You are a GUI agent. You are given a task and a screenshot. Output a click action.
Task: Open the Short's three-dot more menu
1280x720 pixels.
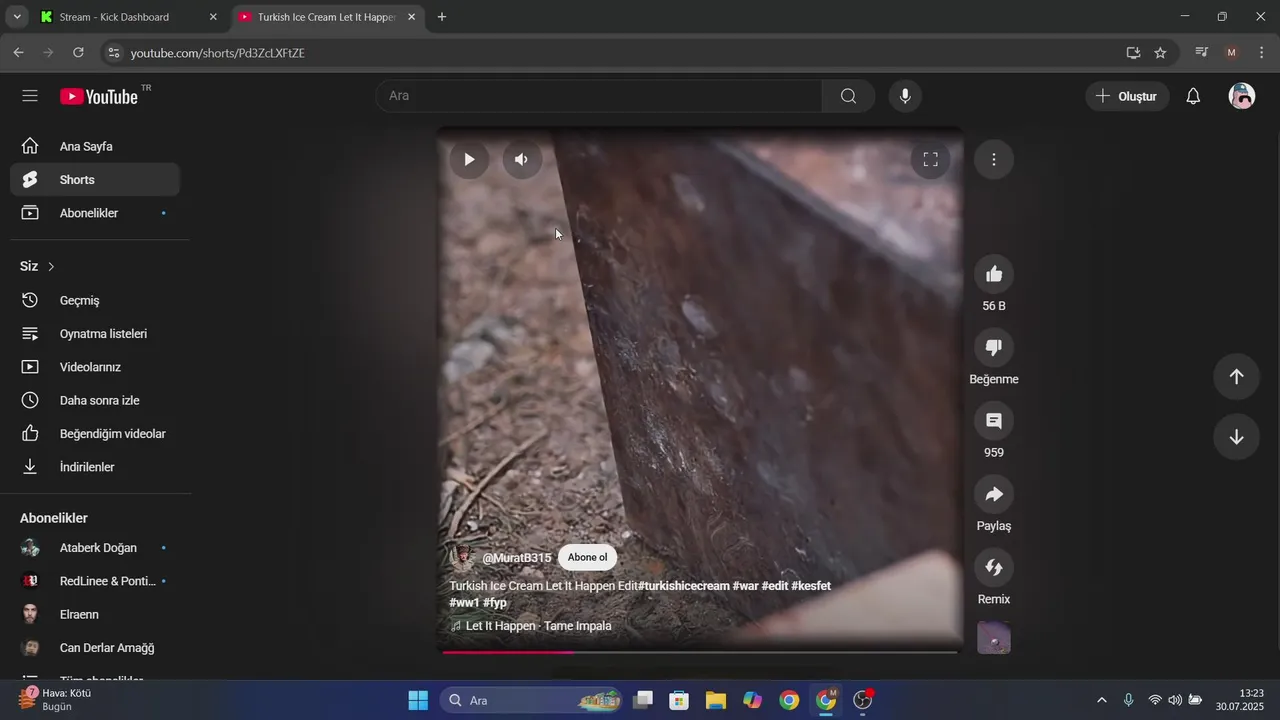(x=994, y=159)
